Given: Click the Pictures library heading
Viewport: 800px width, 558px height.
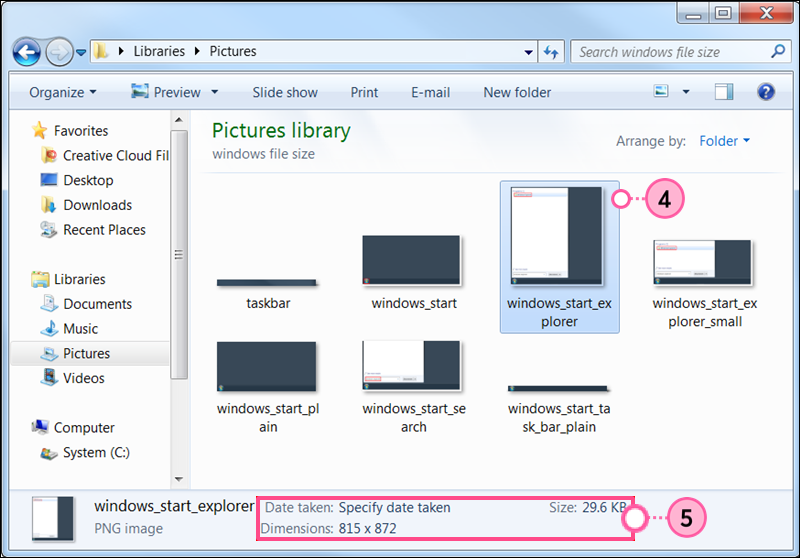Looking at the screenshot, I should [281, 131].
